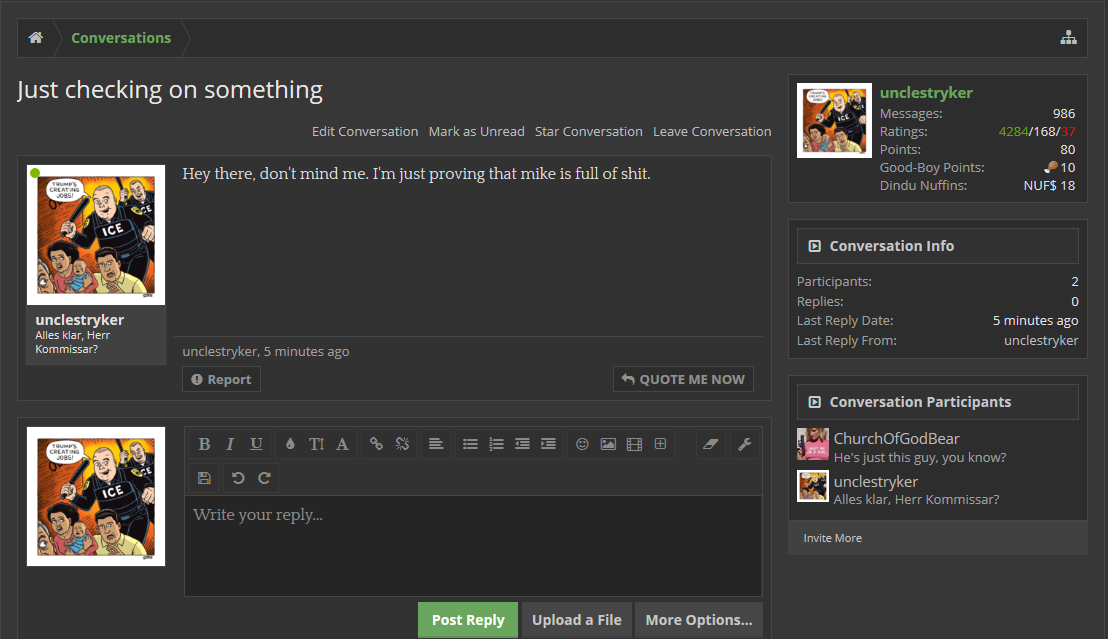Toggle Underline formatting in editor
The width and height of the screenshot is (1108, 639).
[x=256, y=444]
